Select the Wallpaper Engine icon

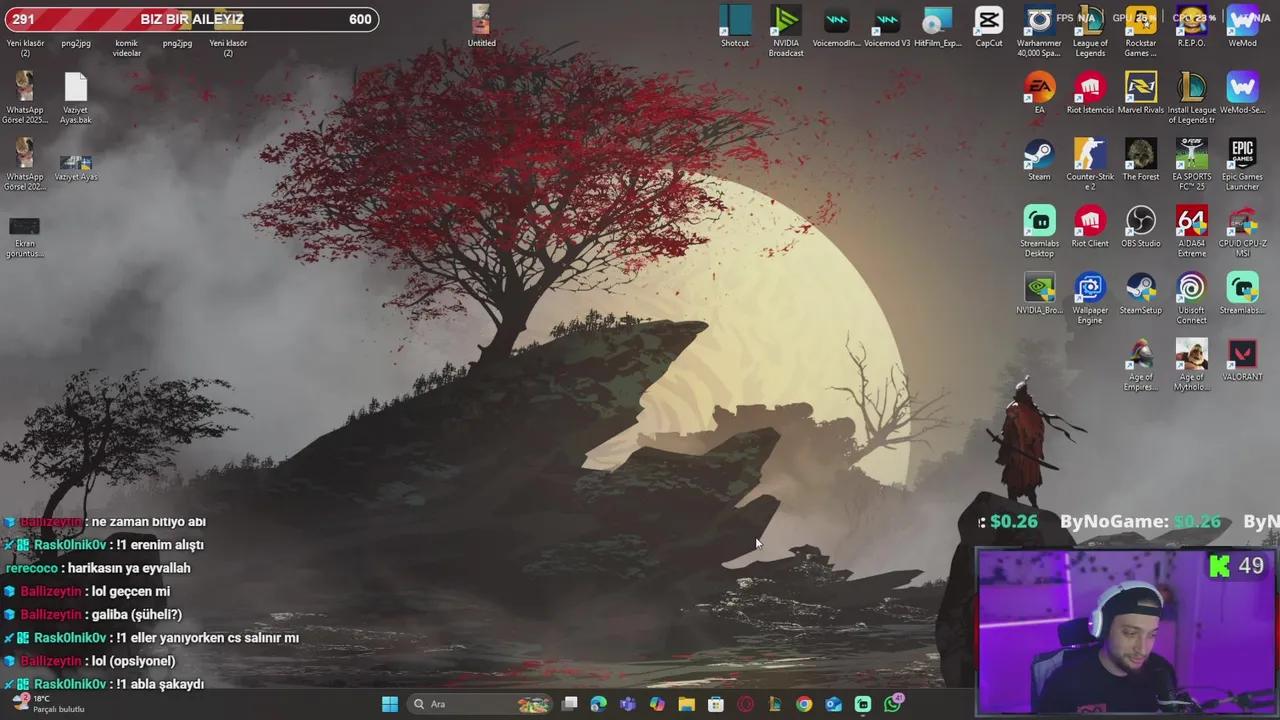pyautogui.click(x=1090, y=298)
